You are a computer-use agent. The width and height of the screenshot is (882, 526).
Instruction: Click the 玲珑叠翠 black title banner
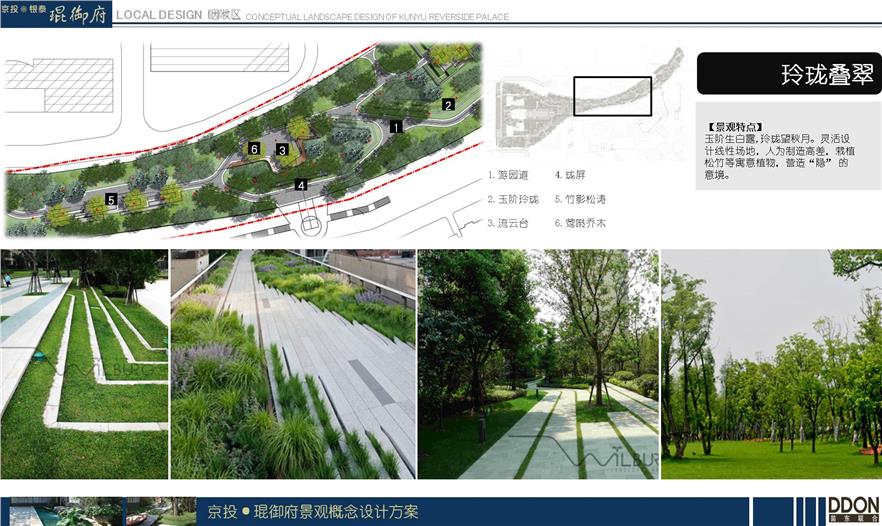click(788, 75)
